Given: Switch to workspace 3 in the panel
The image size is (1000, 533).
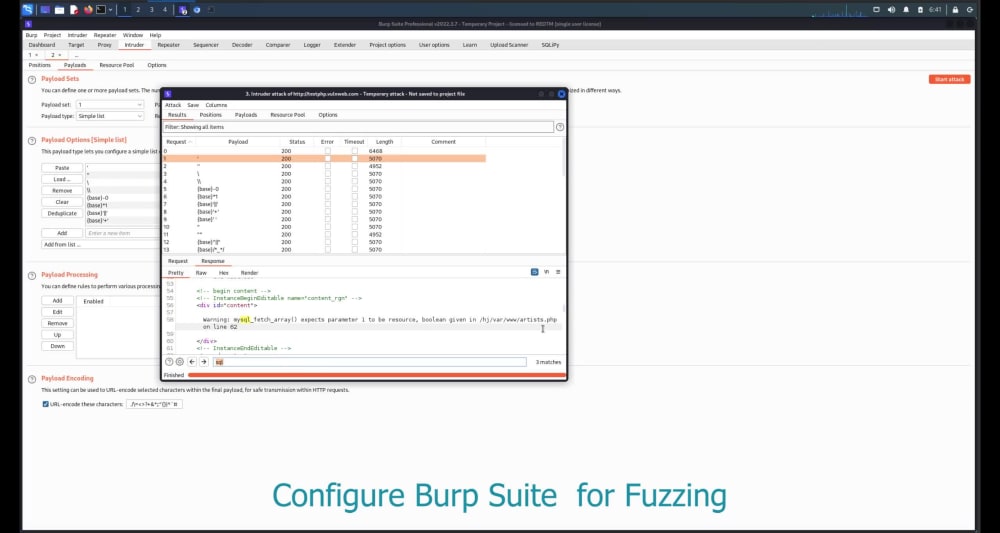Looking at the screenshot, I should [151, 10].
